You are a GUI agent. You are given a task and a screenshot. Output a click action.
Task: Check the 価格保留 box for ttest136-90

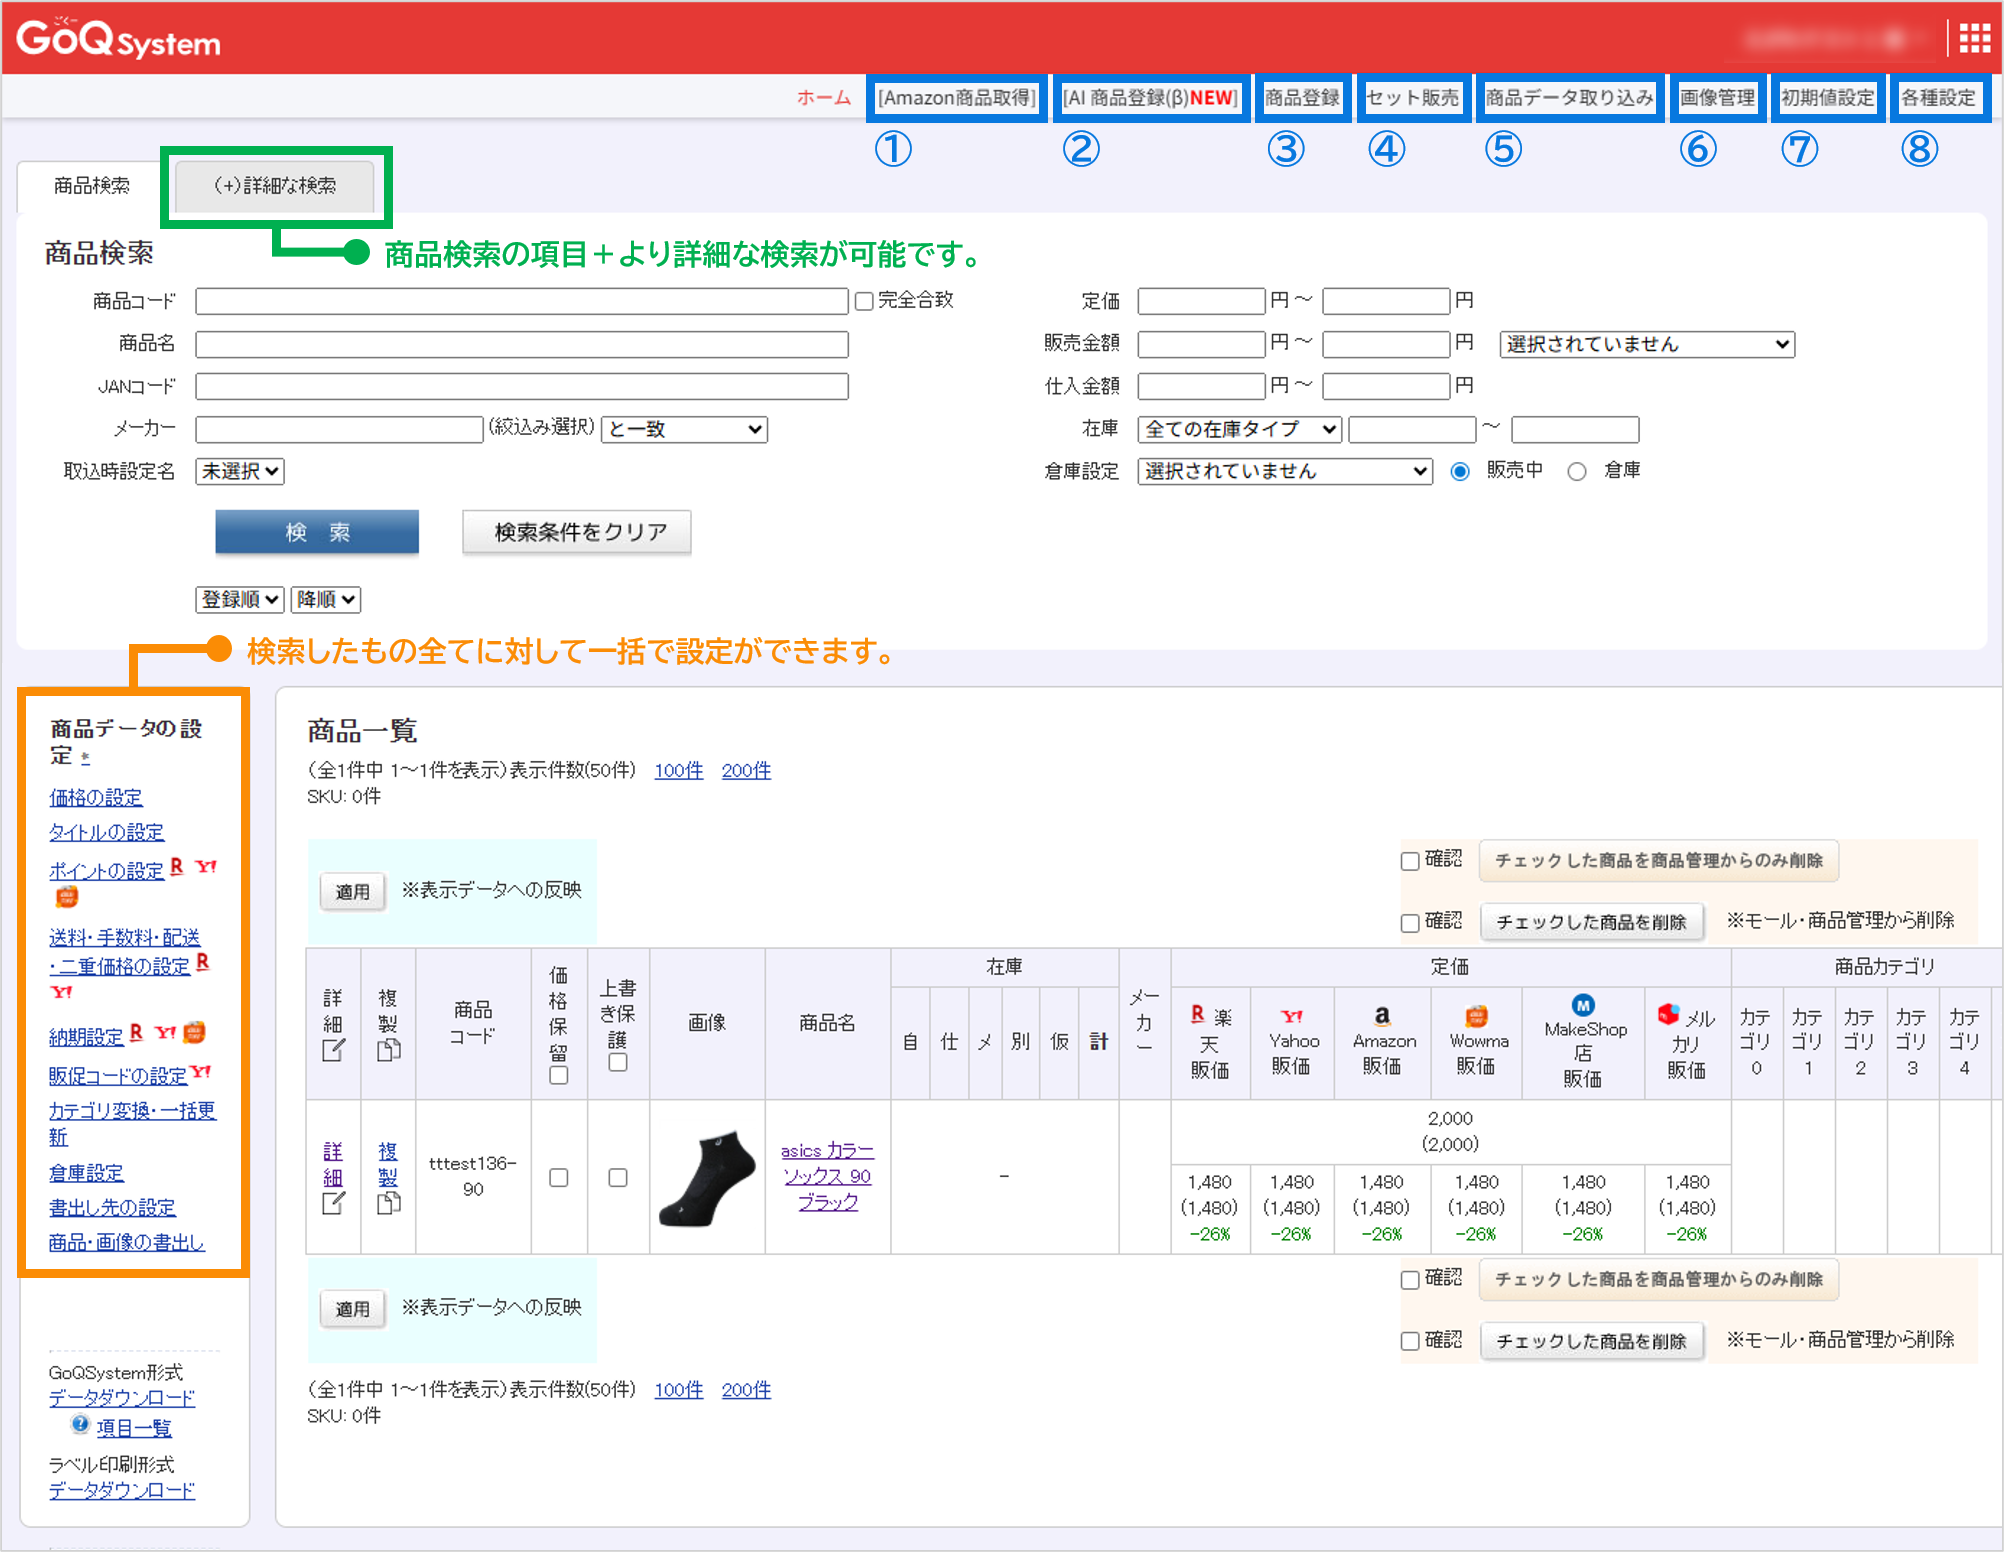click(559, 1178)
